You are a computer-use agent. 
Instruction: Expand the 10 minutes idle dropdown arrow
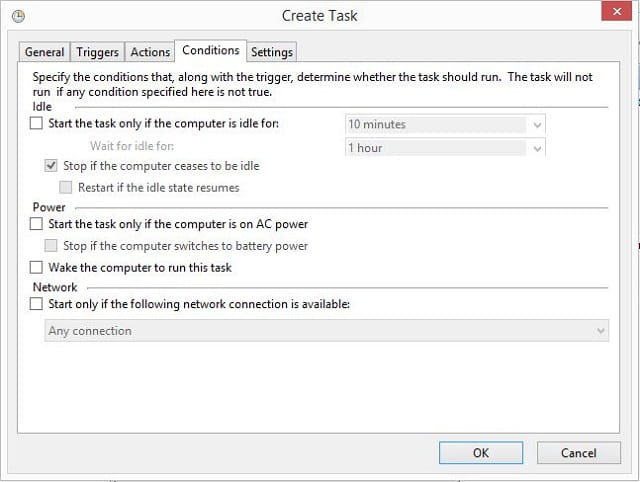(537, 124)
